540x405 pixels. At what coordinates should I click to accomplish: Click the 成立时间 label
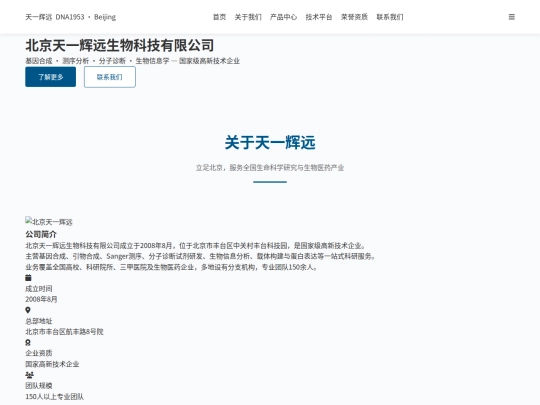click(39, 289)
